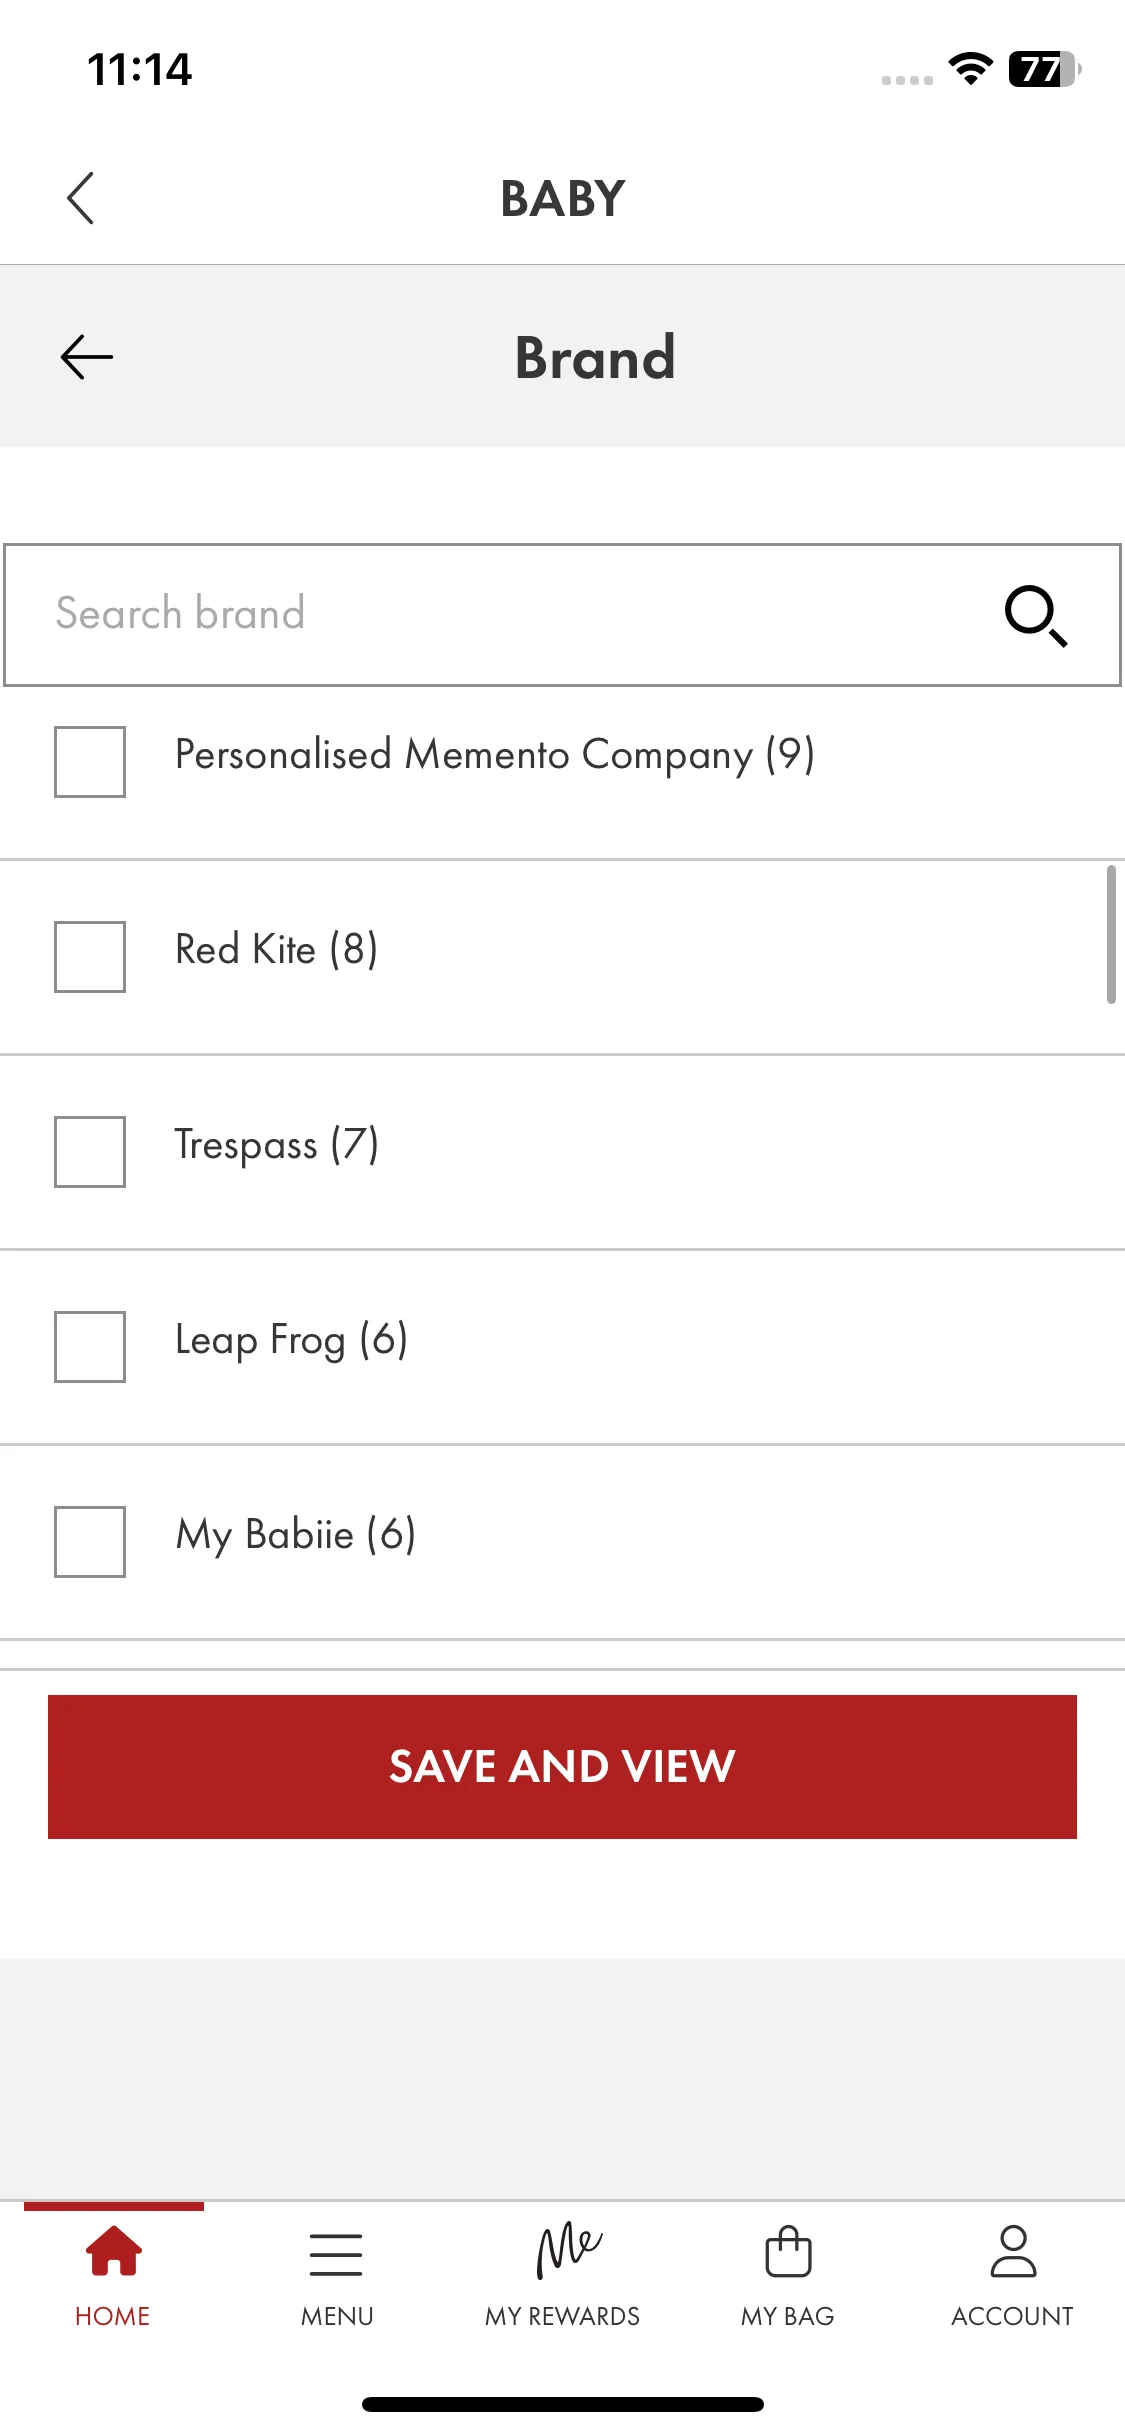Screen dimensions: 1125x2436
Task: Go back using the Brand arrow icon
Action: click(87, 357)
